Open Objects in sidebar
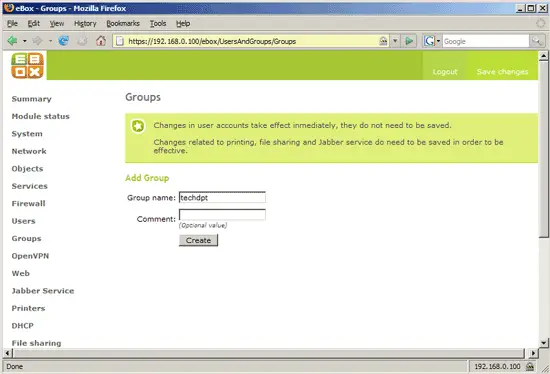The width and height of the screenshot is (550, 374). (x=27, y=169)
